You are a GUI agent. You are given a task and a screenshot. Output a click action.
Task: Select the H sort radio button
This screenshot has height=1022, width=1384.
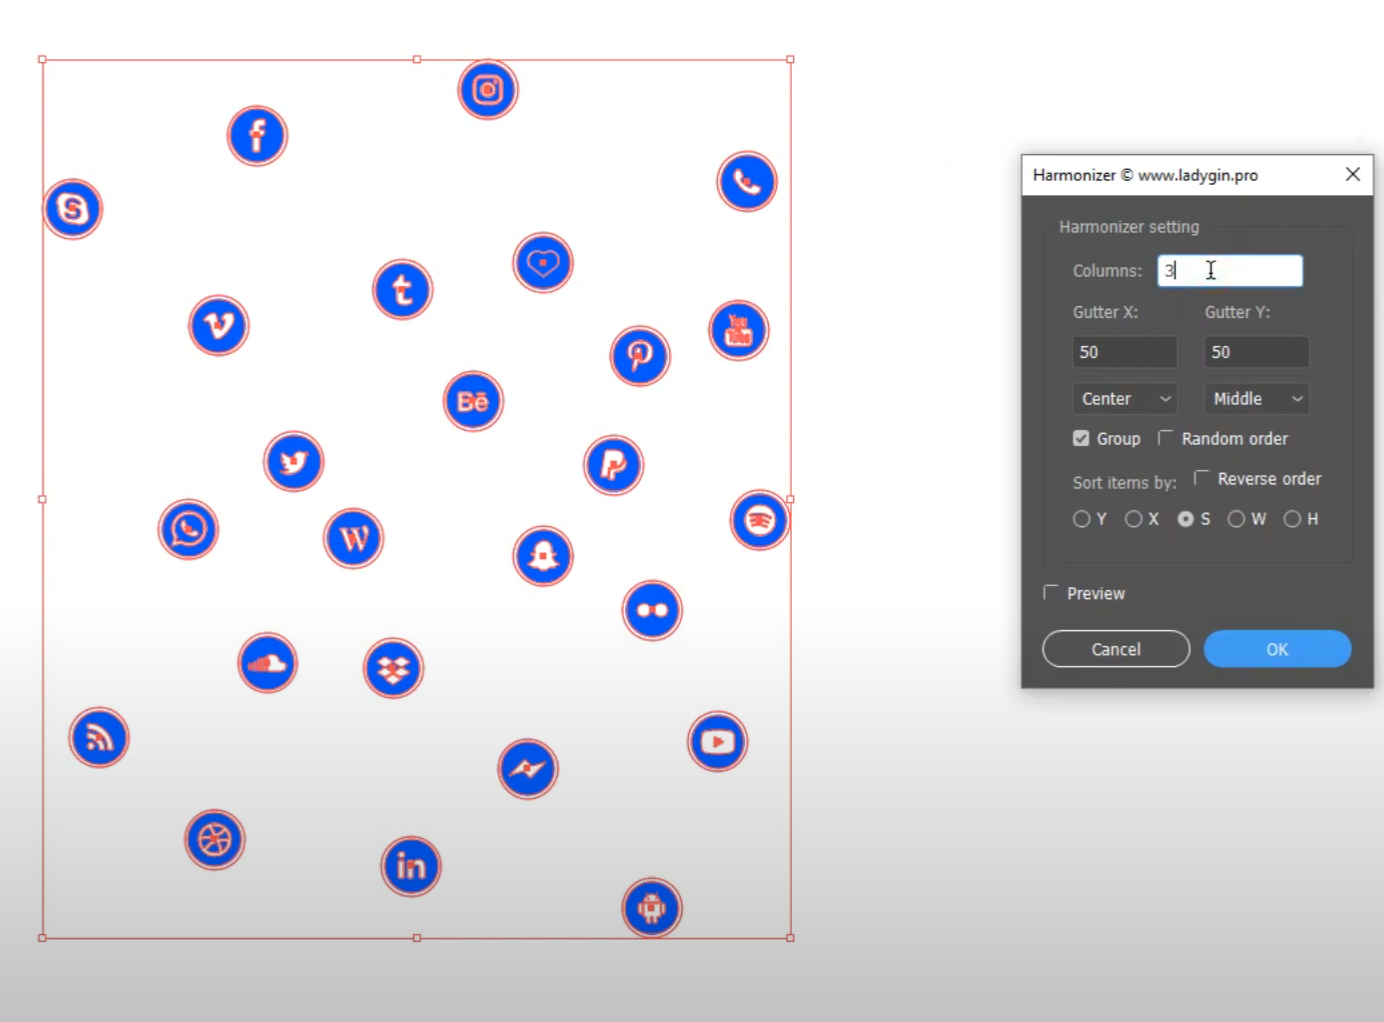[1292, 519]
